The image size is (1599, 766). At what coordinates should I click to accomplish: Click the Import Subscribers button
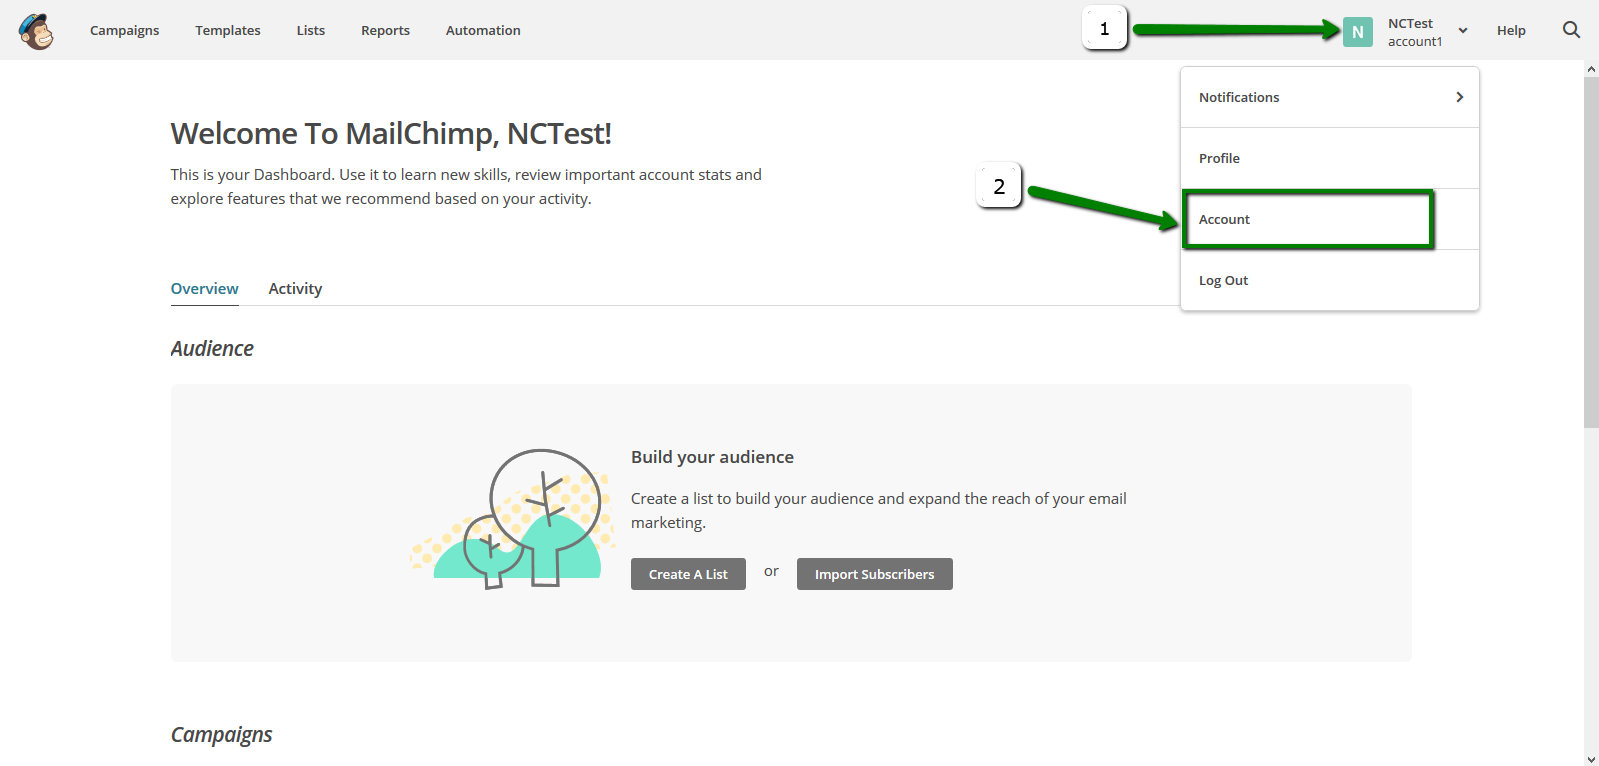(x=874, y=574)
